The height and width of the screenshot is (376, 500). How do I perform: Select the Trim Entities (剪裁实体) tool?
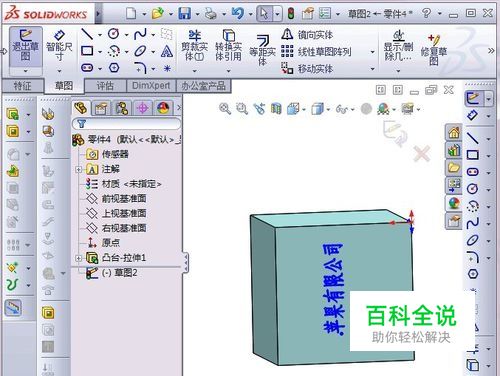tap(195, 46)
